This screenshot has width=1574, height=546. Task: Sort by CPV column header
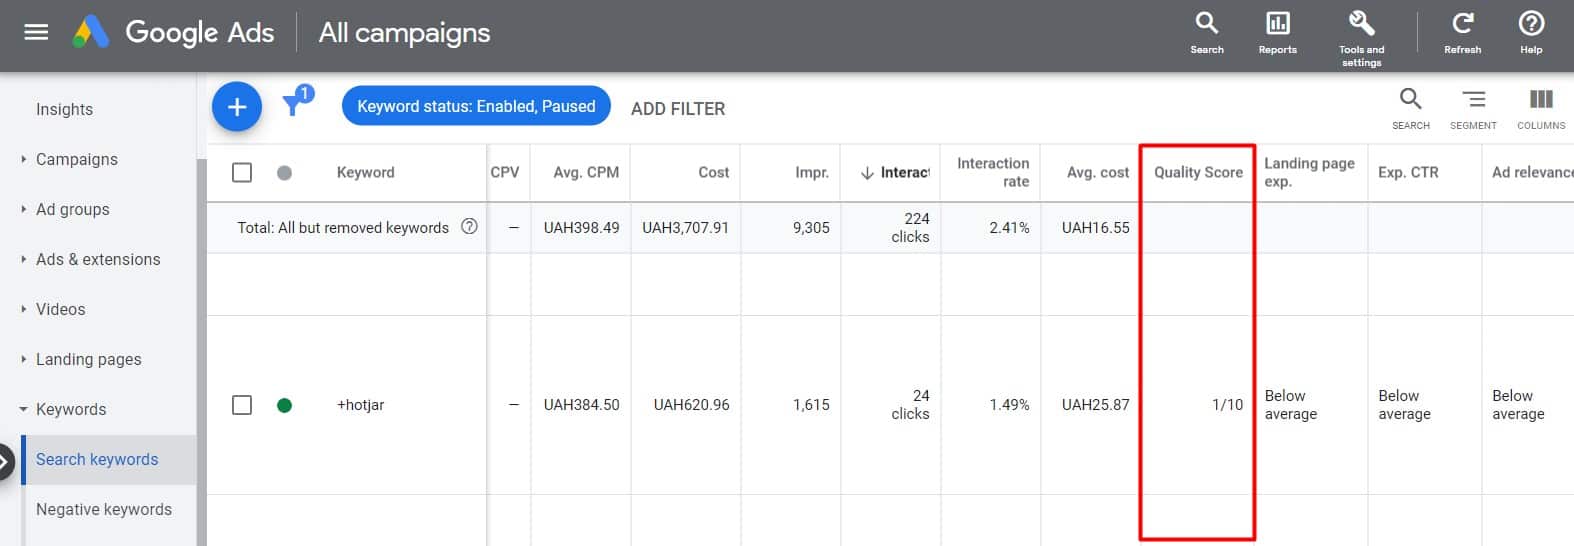click(505, 172)
